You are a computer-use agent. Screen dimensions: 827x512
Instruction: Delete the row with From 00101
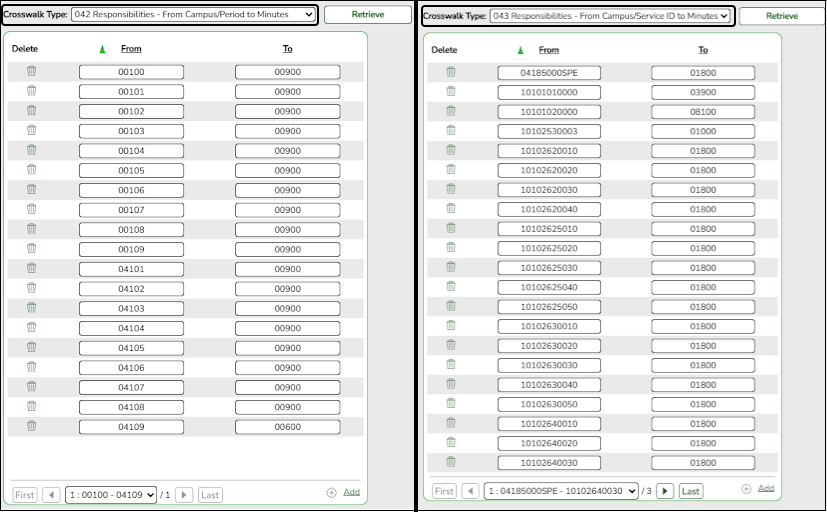pyautogui.click(x=32, y=91)
